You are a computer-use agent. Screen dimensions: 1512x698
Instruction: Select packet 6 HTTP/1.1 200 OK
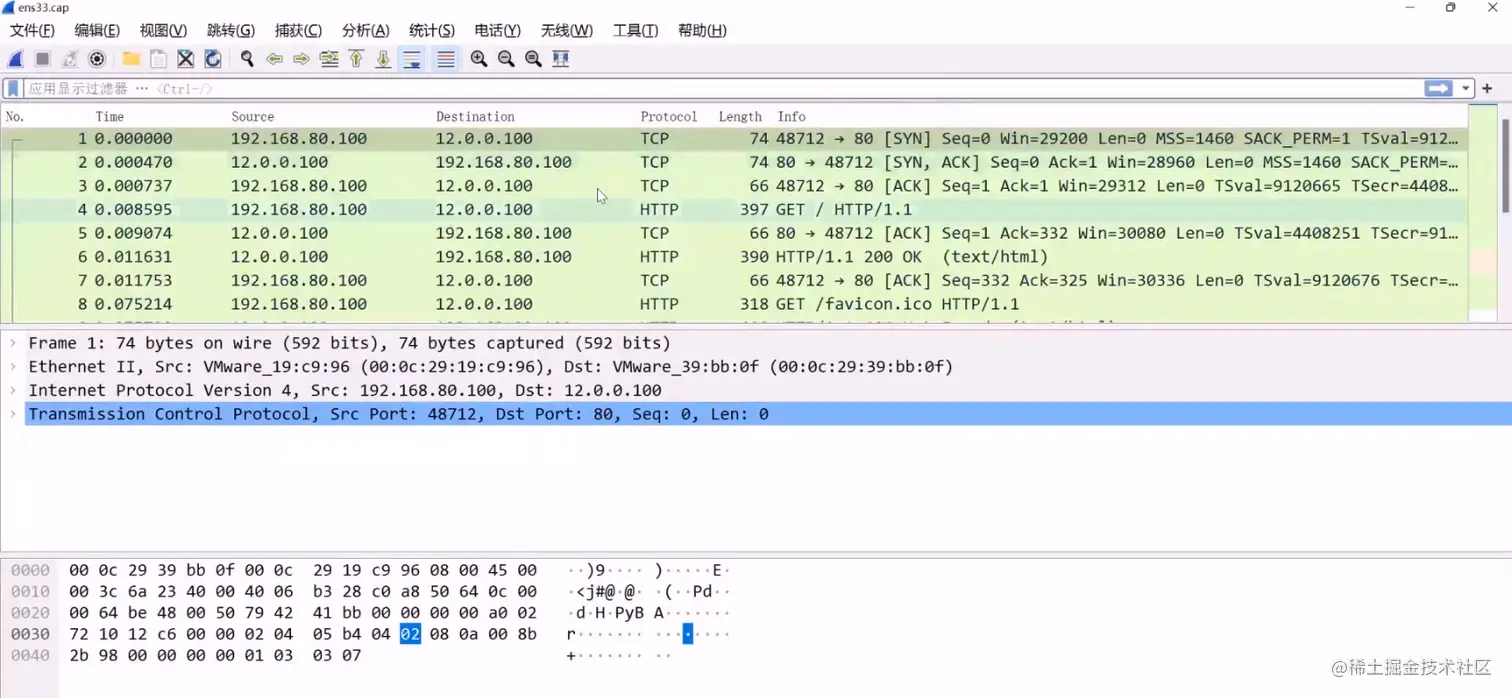735,257
